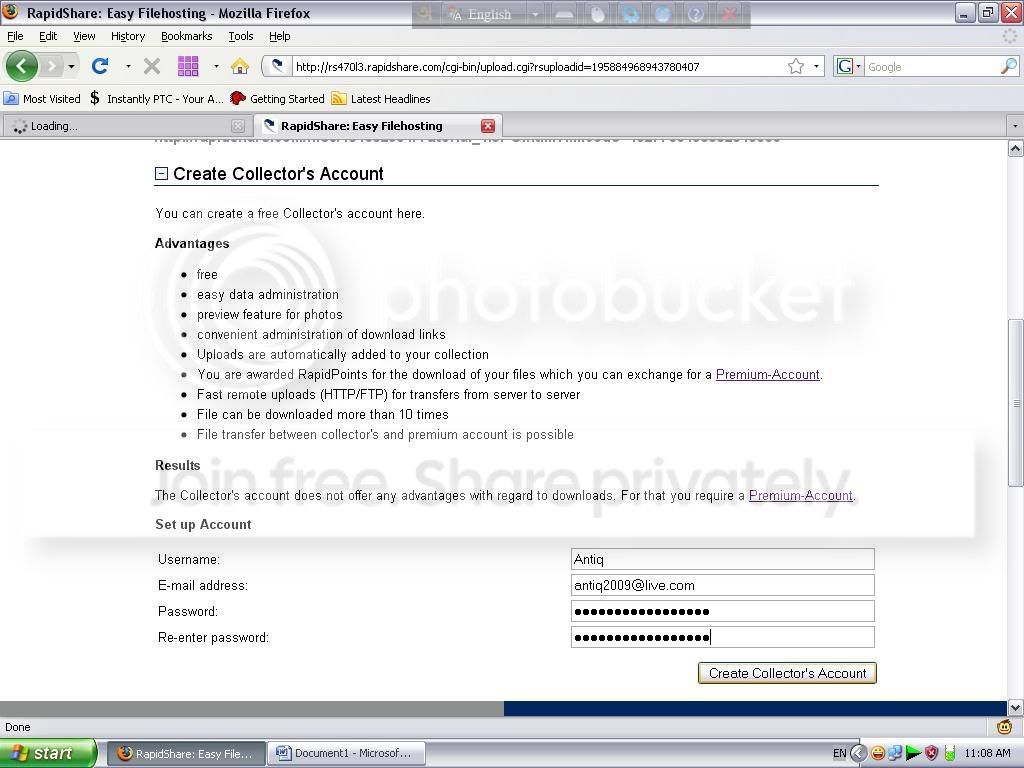Click the green beaker tray icon
This screenshot has width=1024, height=768.
click(x=950, y=754)
